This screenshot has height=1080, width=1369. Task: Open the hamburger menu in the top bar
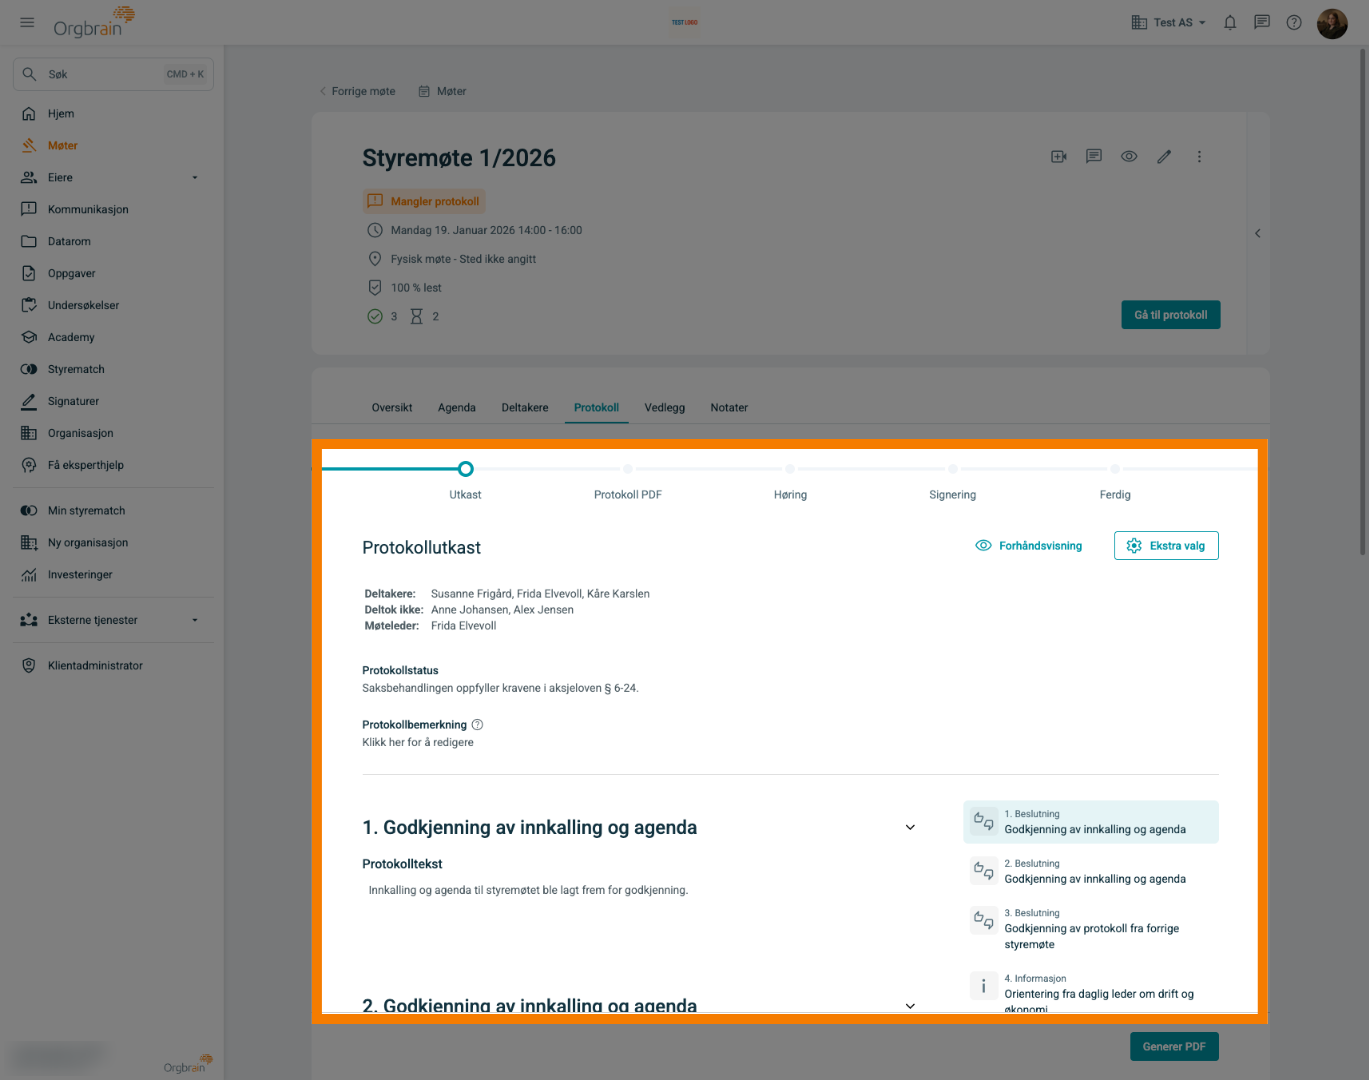pyautogui.click(x=27, y=22)
